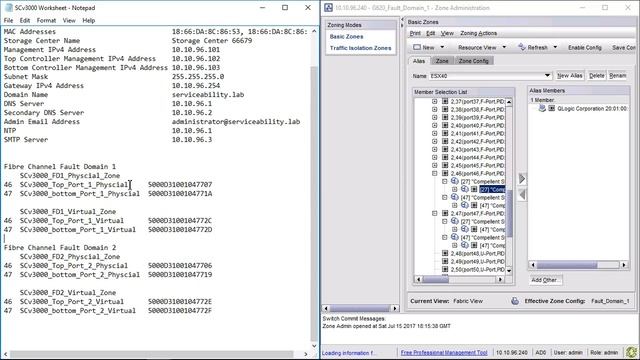Click the port icon of 2,40(port40) row

coord(445,125)
